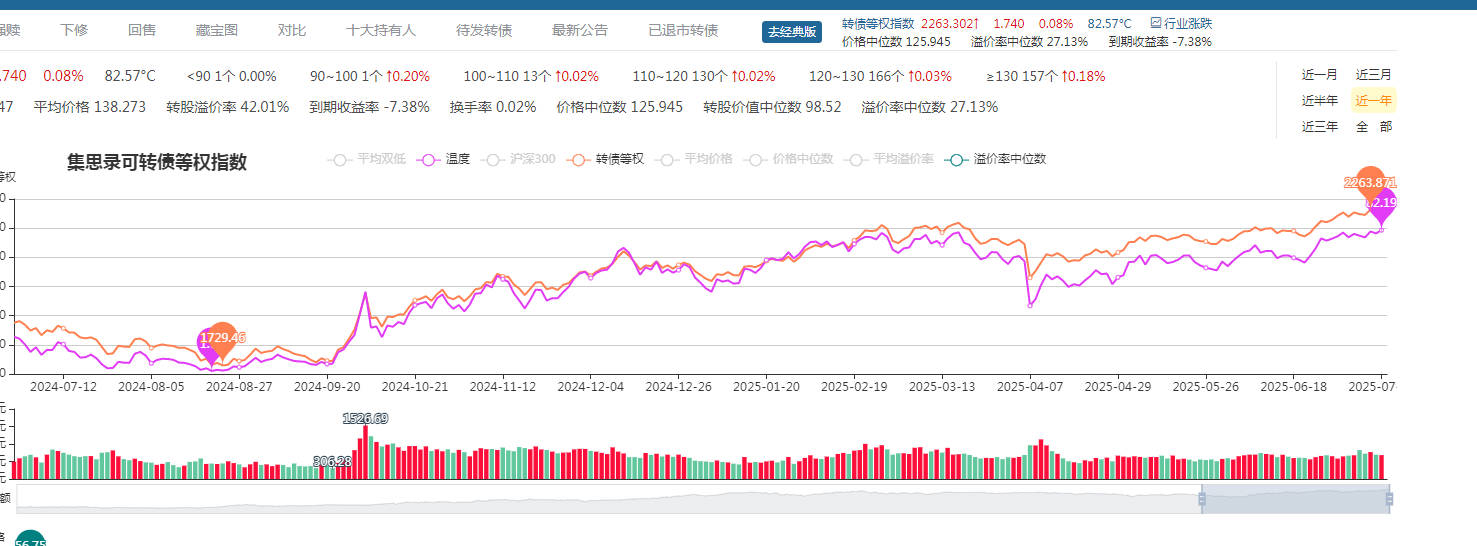Toggle the 转债等权 legend series
This screenshot has height=546, width=1477.
click(607, 159)
